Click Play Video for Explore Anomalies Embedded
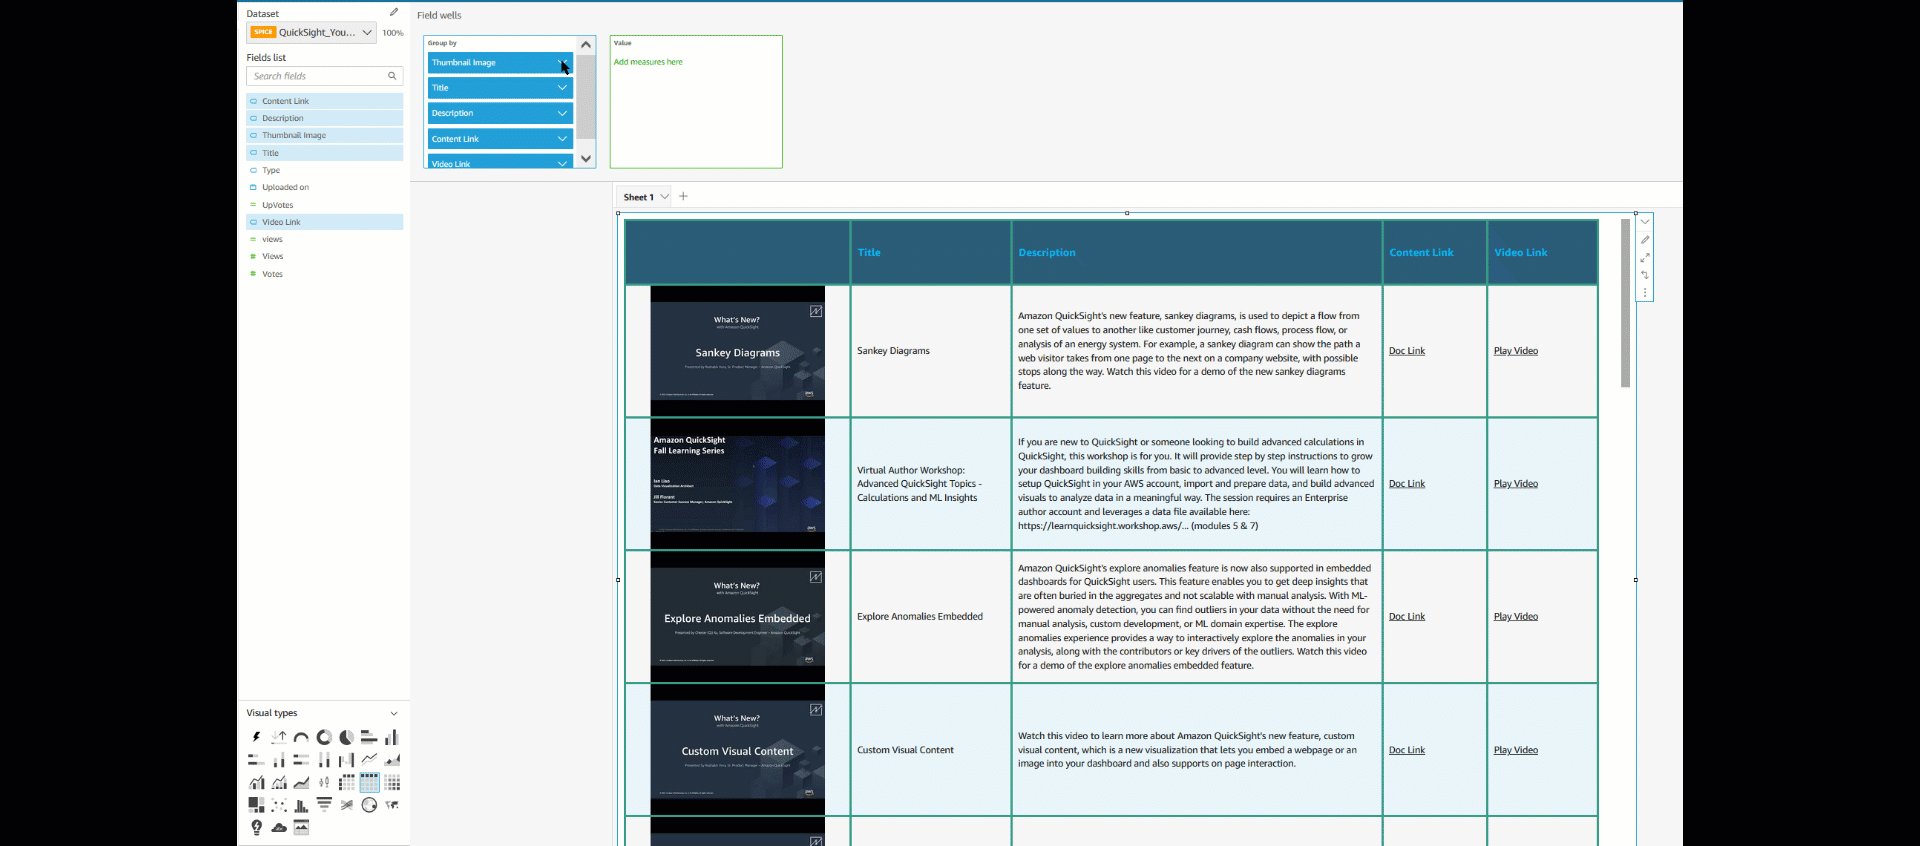Screen dimensions: 1920x846 coord(1516,617)
